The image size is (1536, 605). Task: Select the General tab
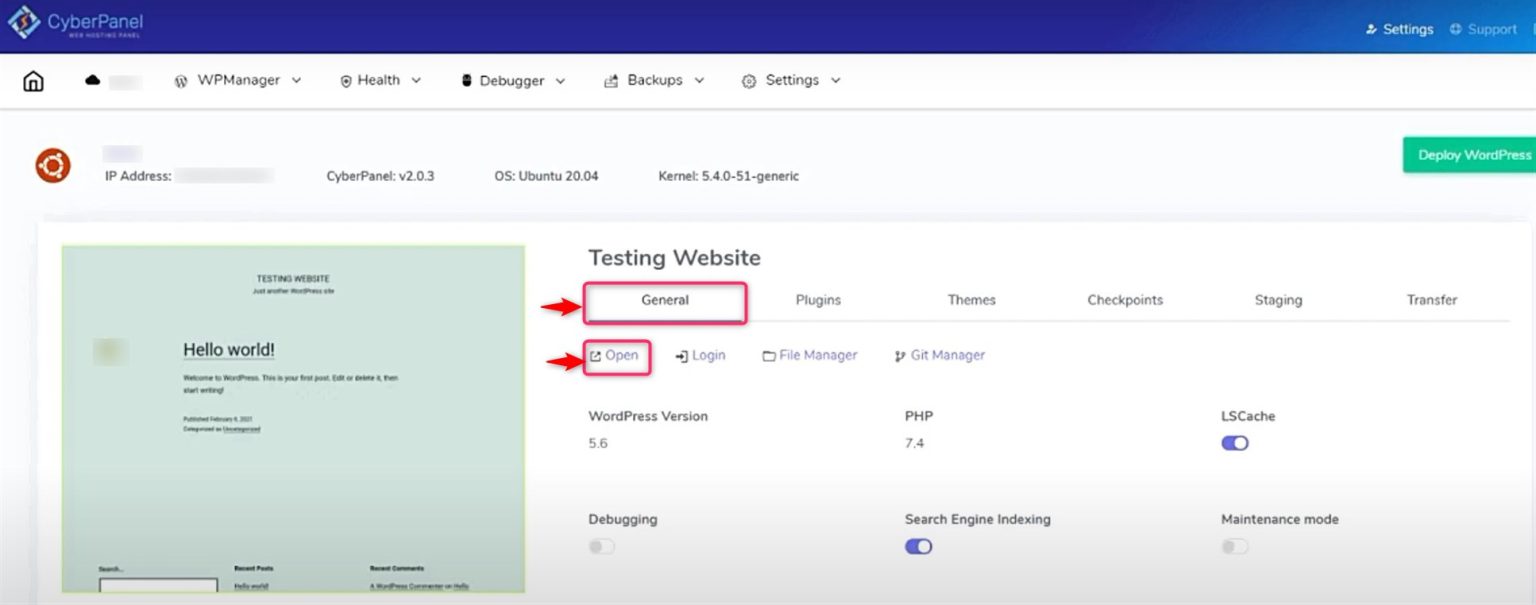665,300
